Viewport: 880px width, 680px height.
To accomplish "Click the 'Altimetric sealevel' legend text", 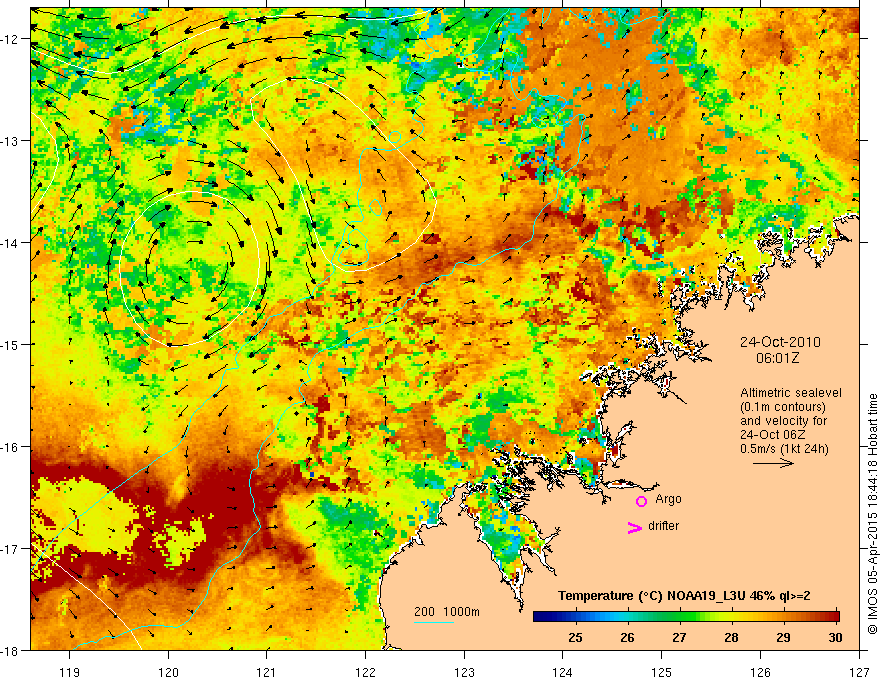I will coord(791,393).
